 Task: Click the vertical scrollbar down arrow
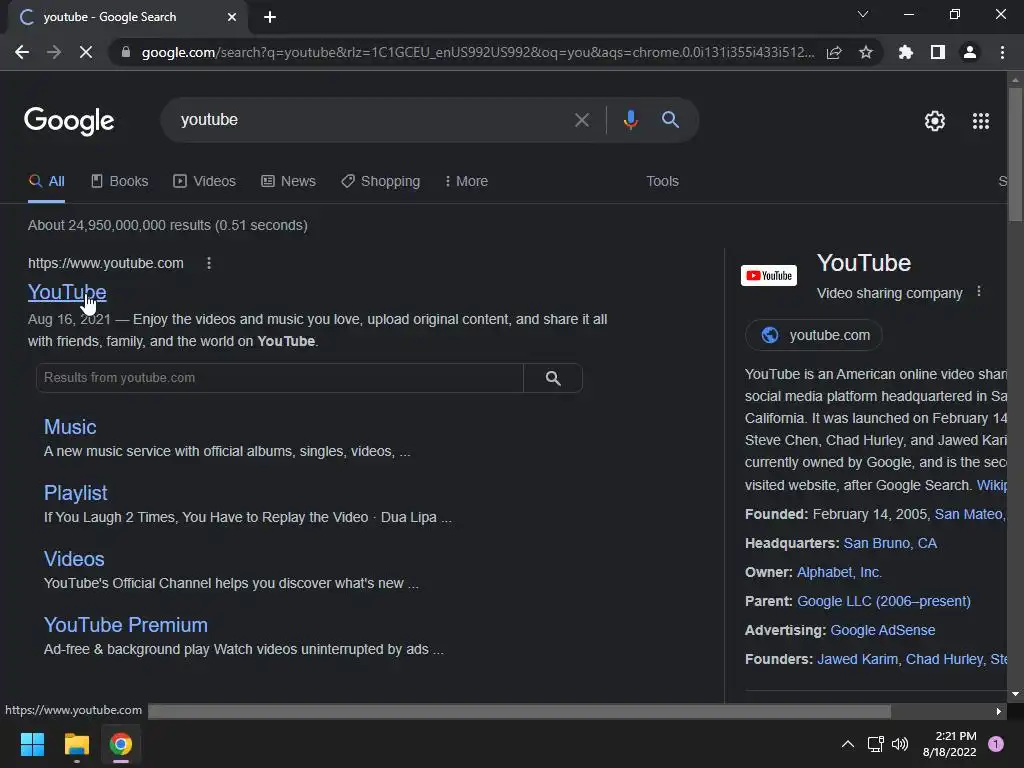pyautogui.click(x=1015, y=694)
